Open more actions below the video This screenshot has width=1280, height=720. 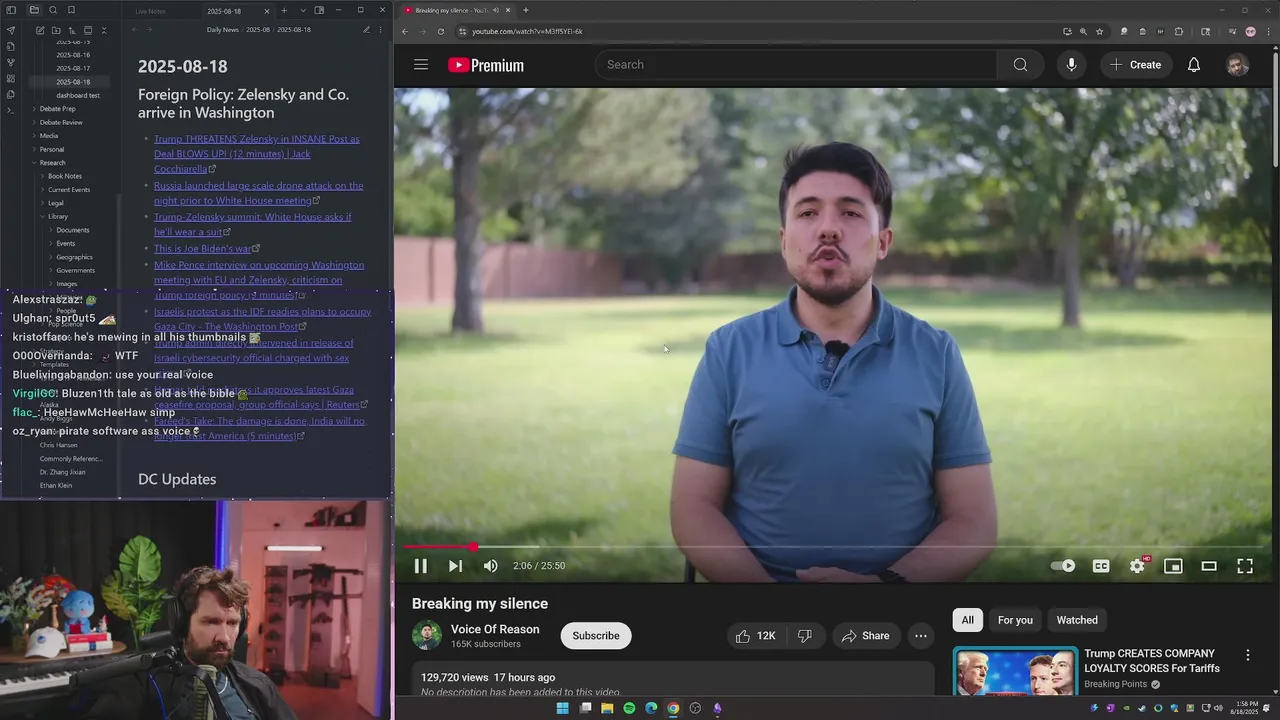tap(921, 636)
